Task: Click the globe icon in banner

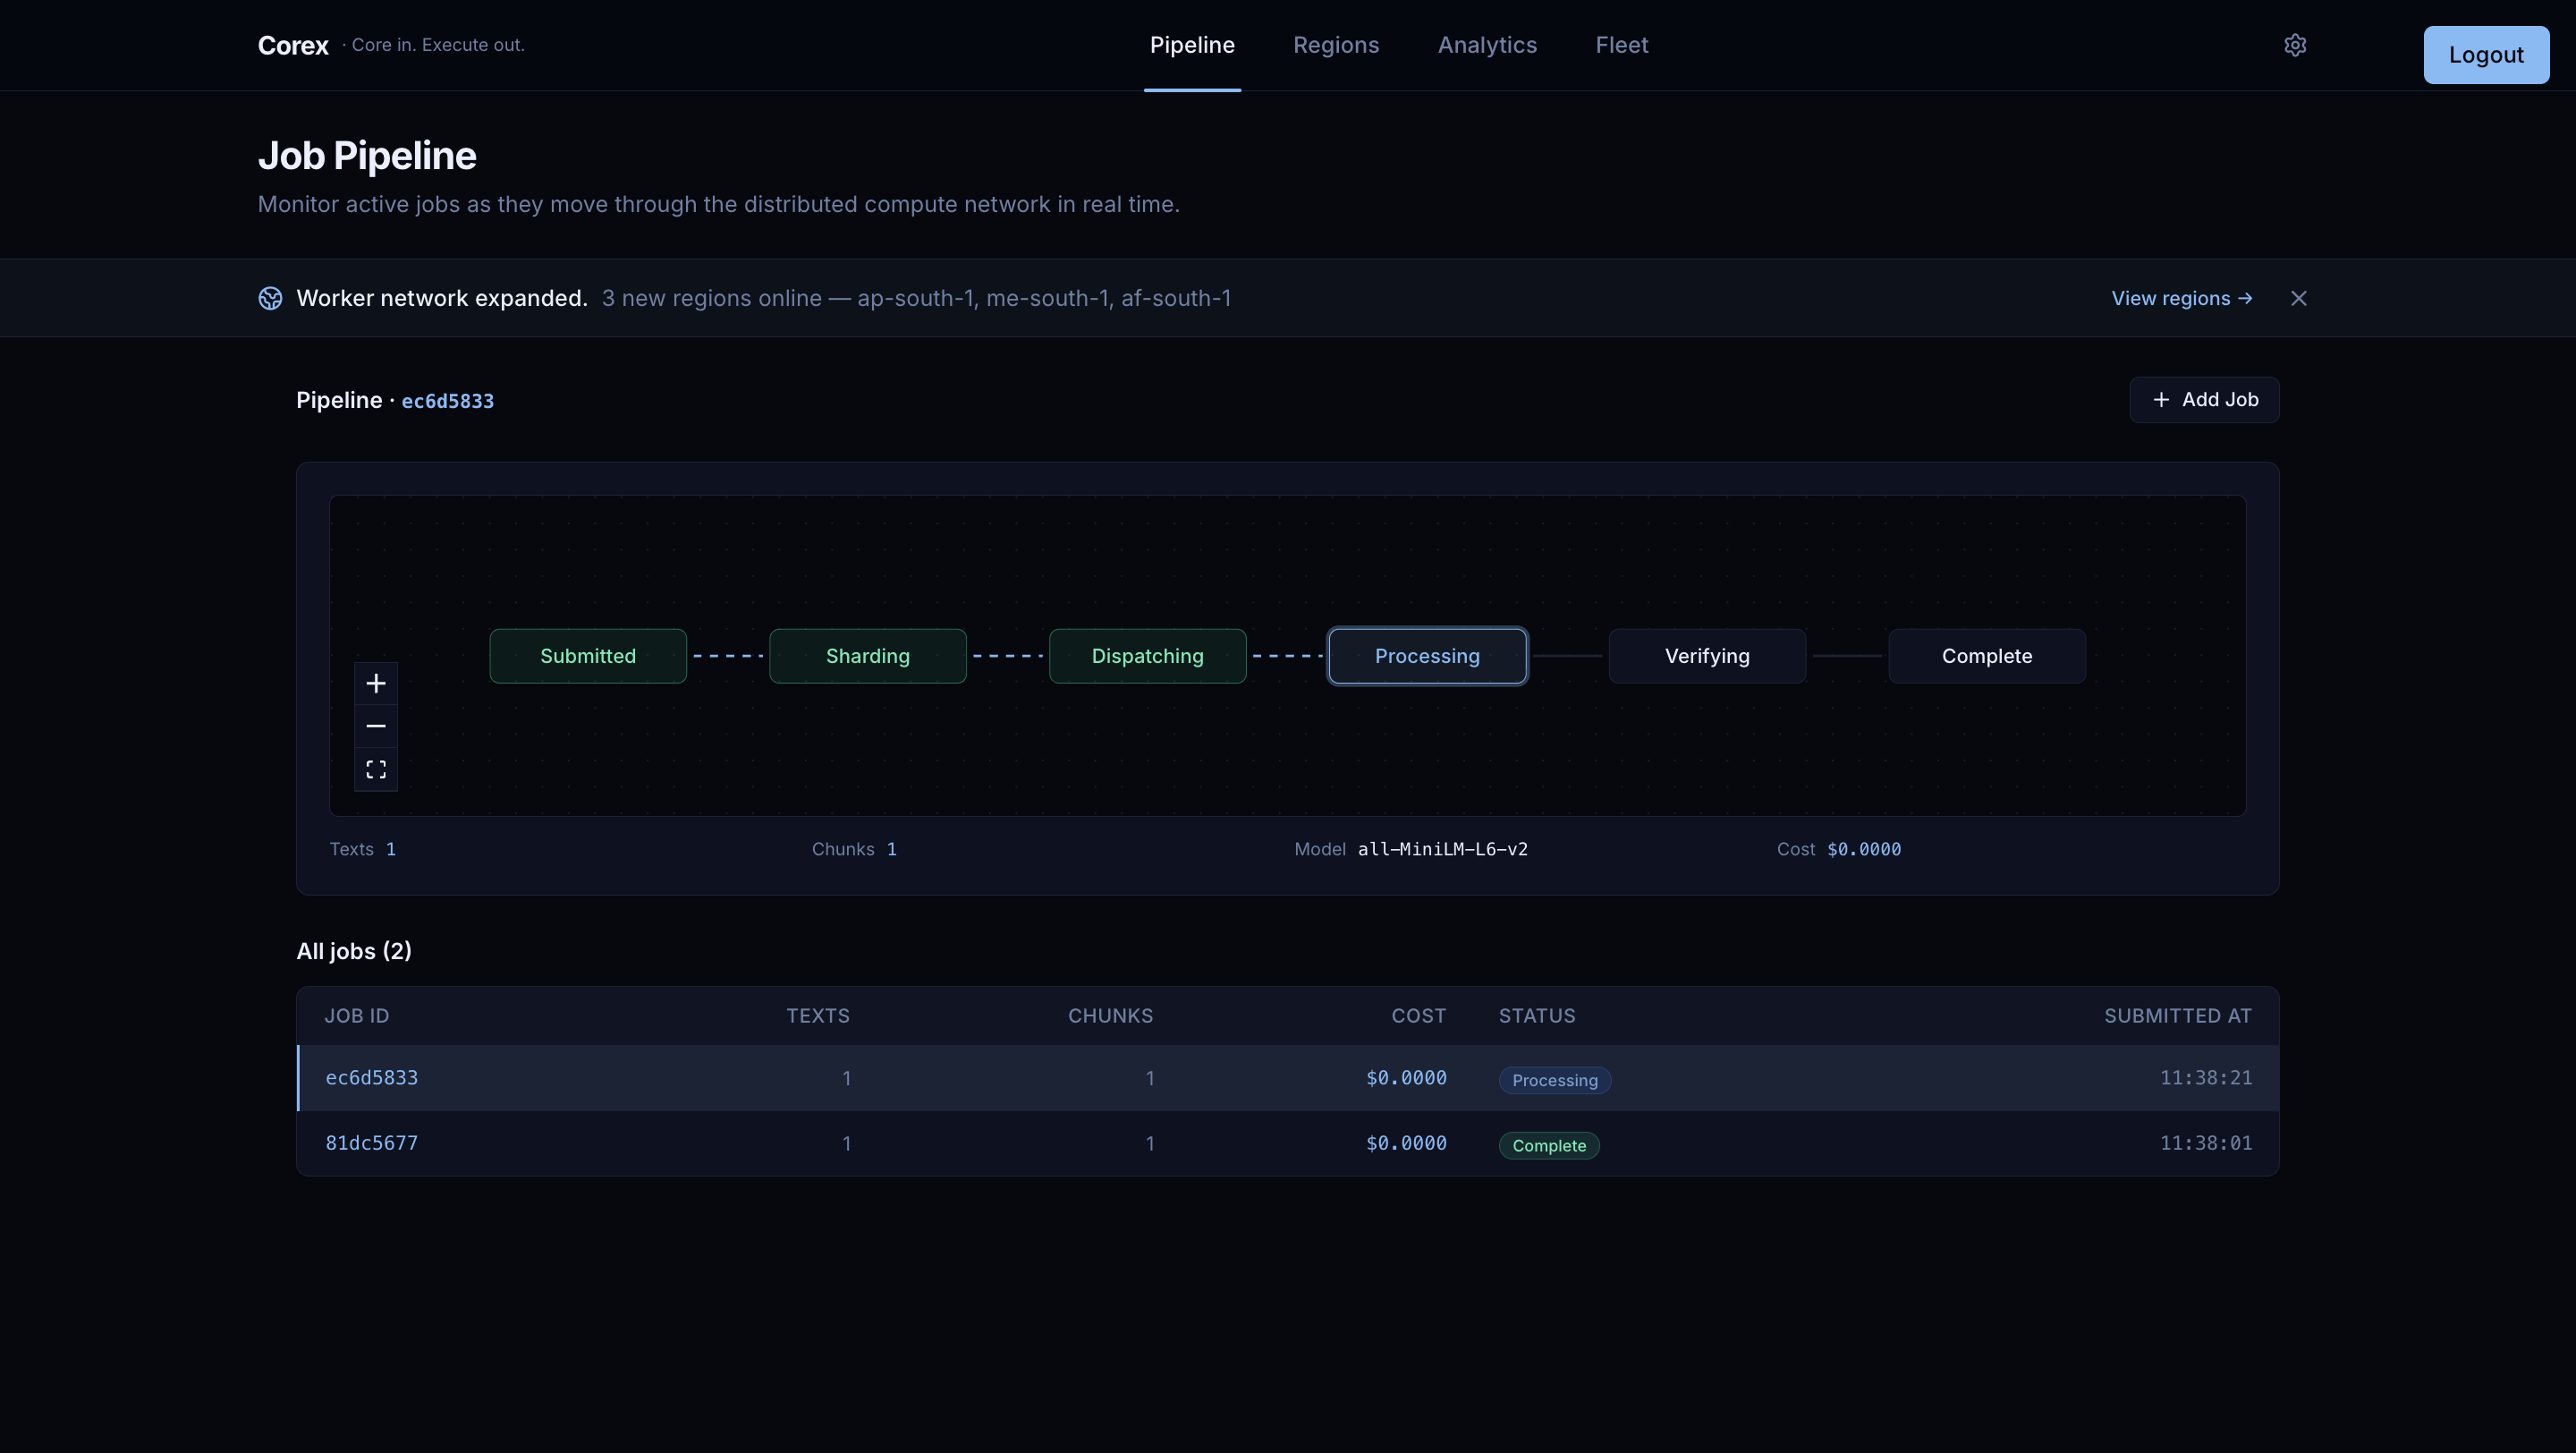Action: [270, 298]
